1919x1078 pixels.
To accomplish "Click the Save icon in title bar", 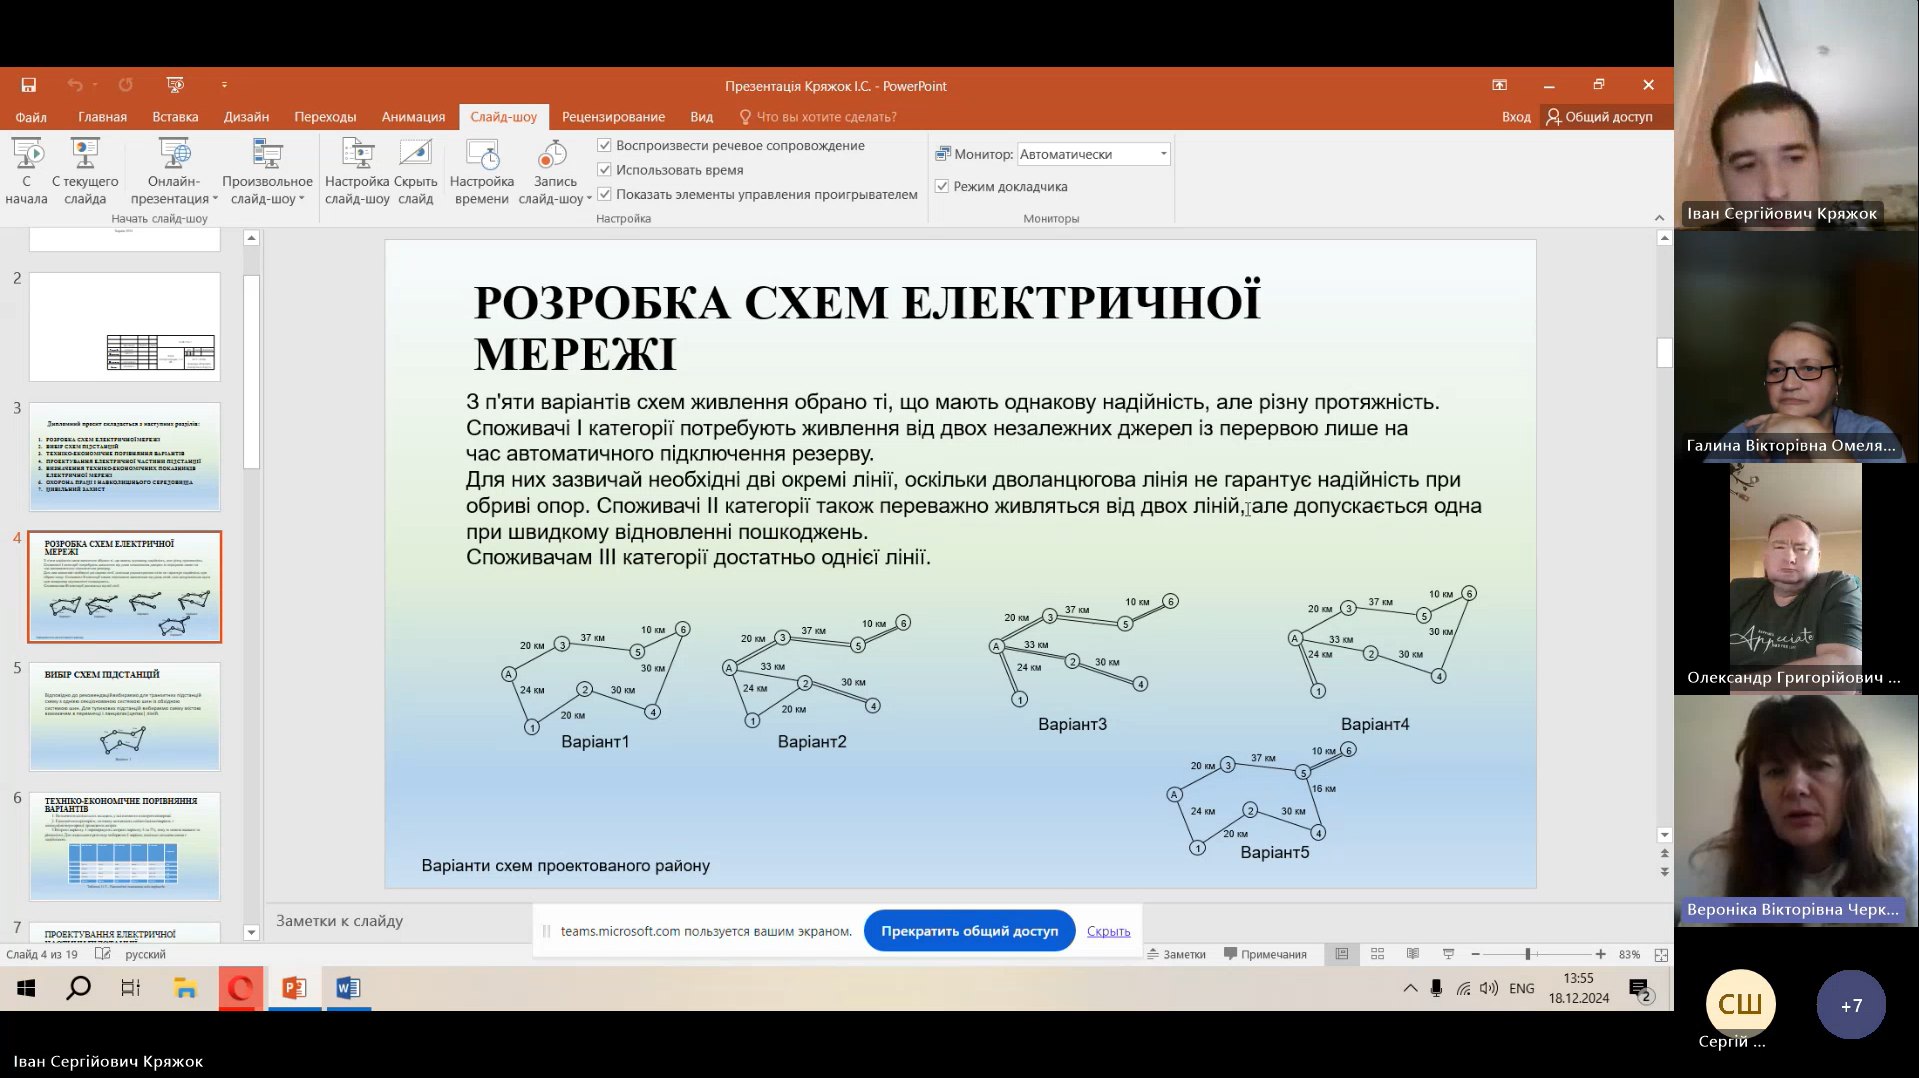I will click(x=29, y=85).
